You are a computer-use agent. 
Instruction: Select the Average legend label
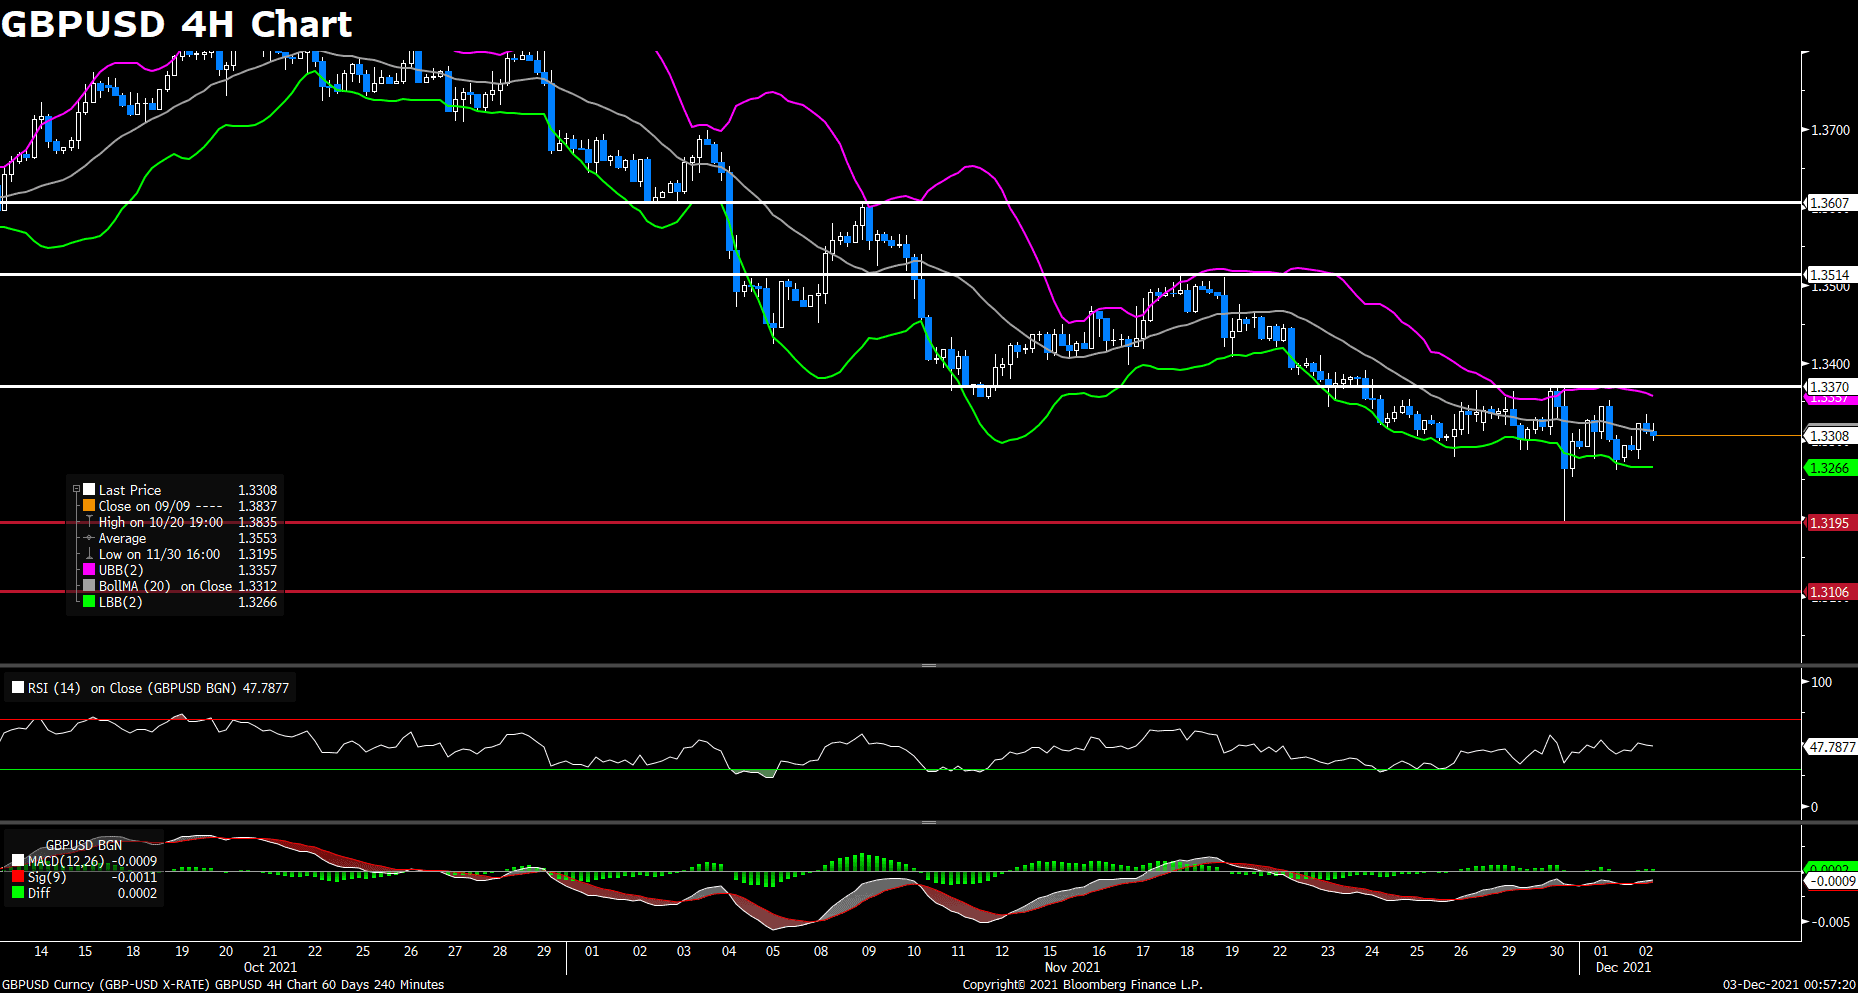122,538
